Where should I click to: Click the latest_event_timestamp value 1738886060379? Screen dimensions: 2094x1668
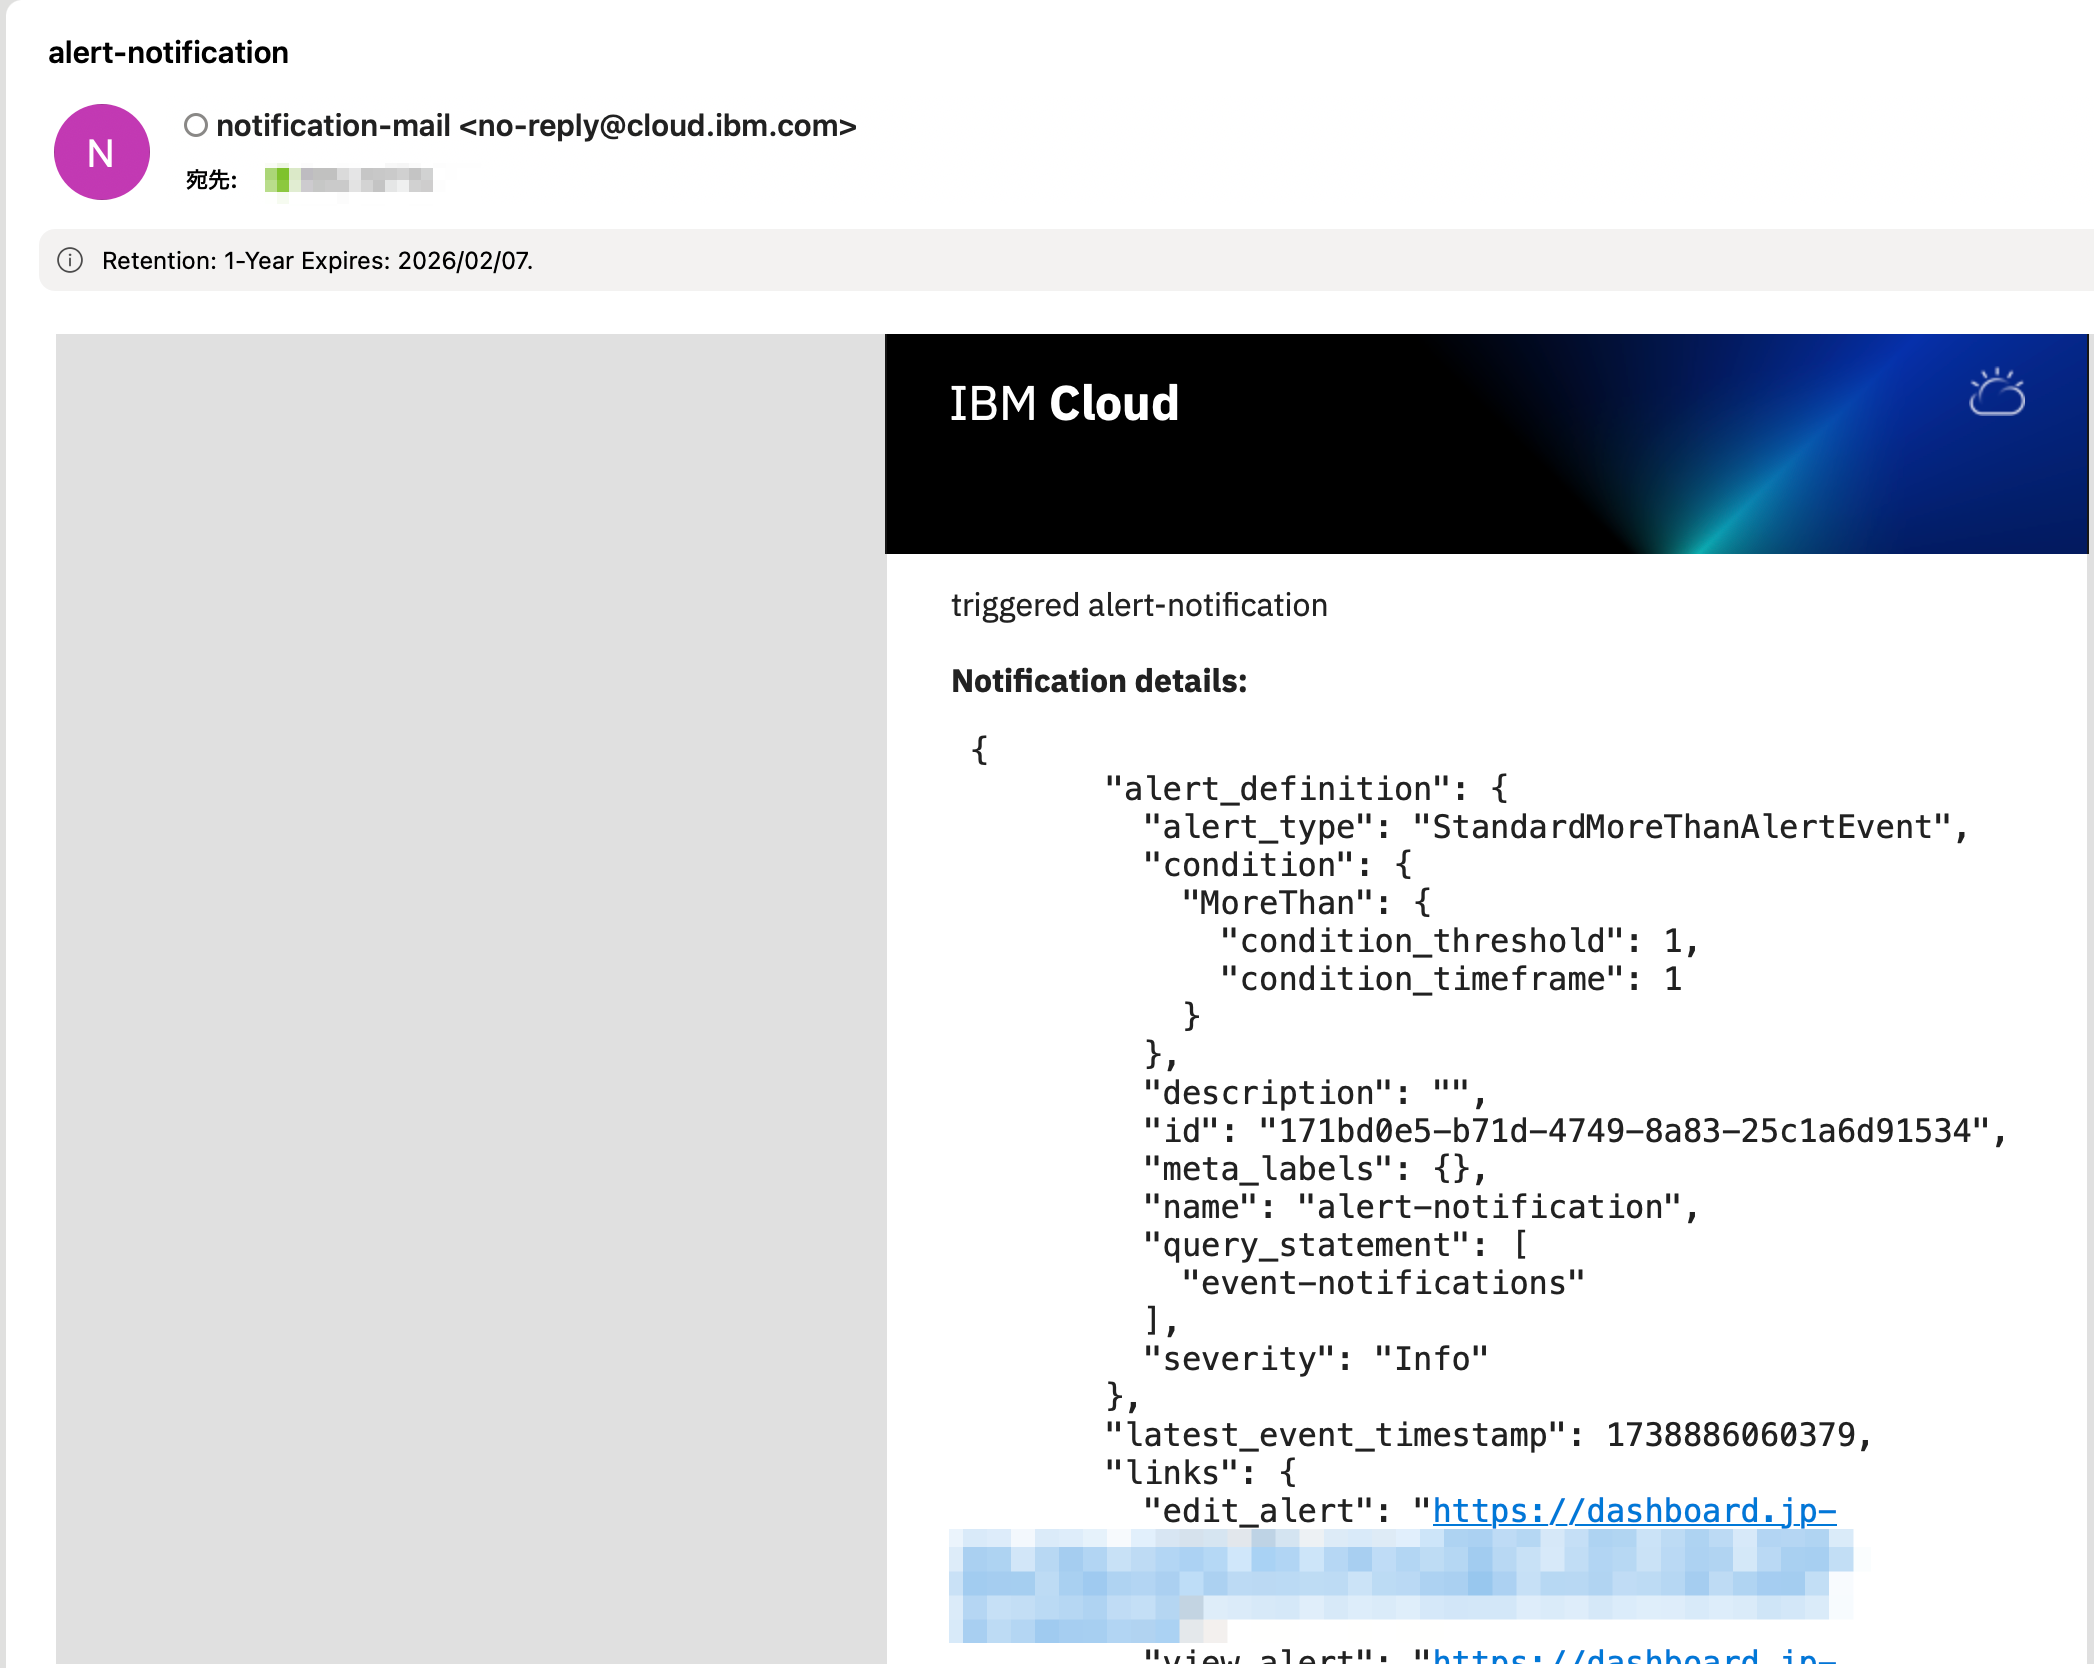click(x=1730, y=1435)
